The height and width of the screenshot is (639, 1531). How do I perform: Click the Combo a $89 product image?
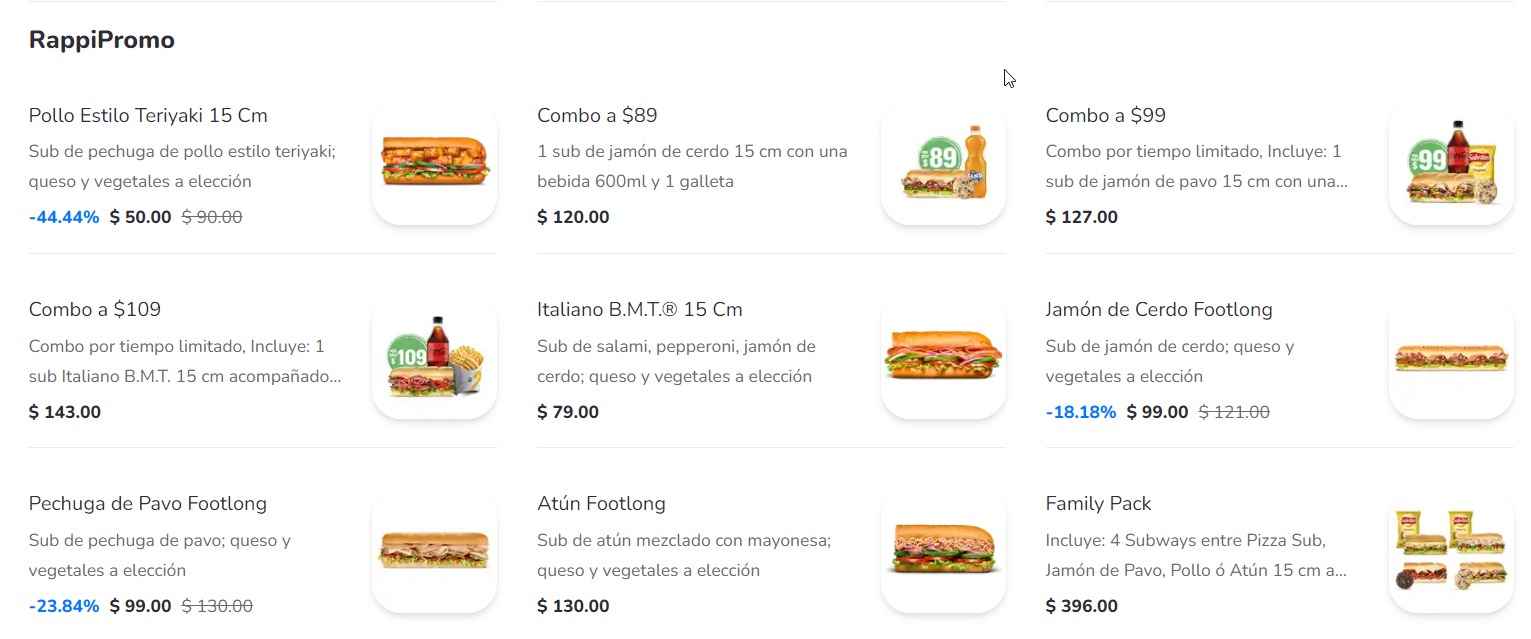pyautogui.click(x=942, y=163)
